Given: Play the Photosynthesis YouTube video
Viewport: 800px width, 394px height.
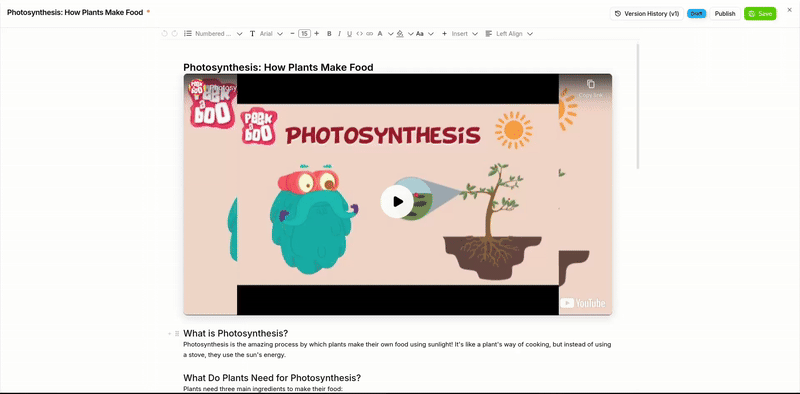Looking at the screenshot, I should (x=397, y=202).
